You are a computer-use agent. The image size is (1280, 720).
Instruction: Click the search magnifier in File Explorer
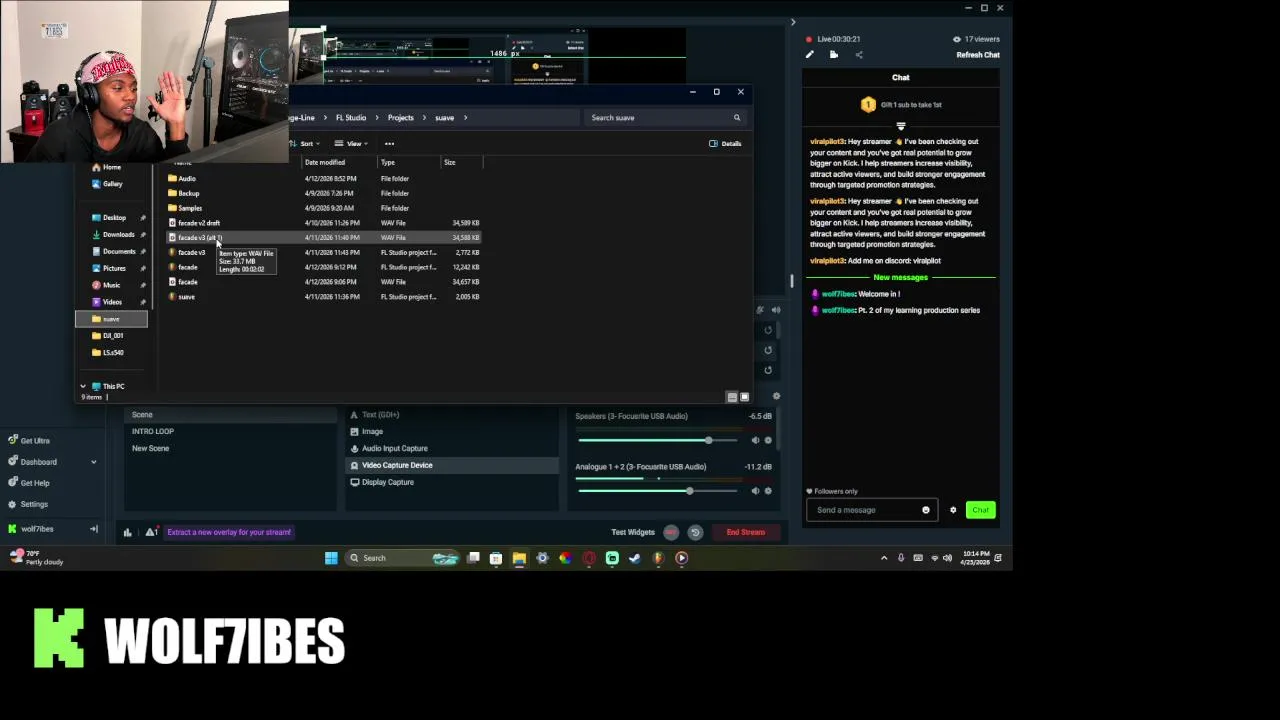click(x=737, y=118)
